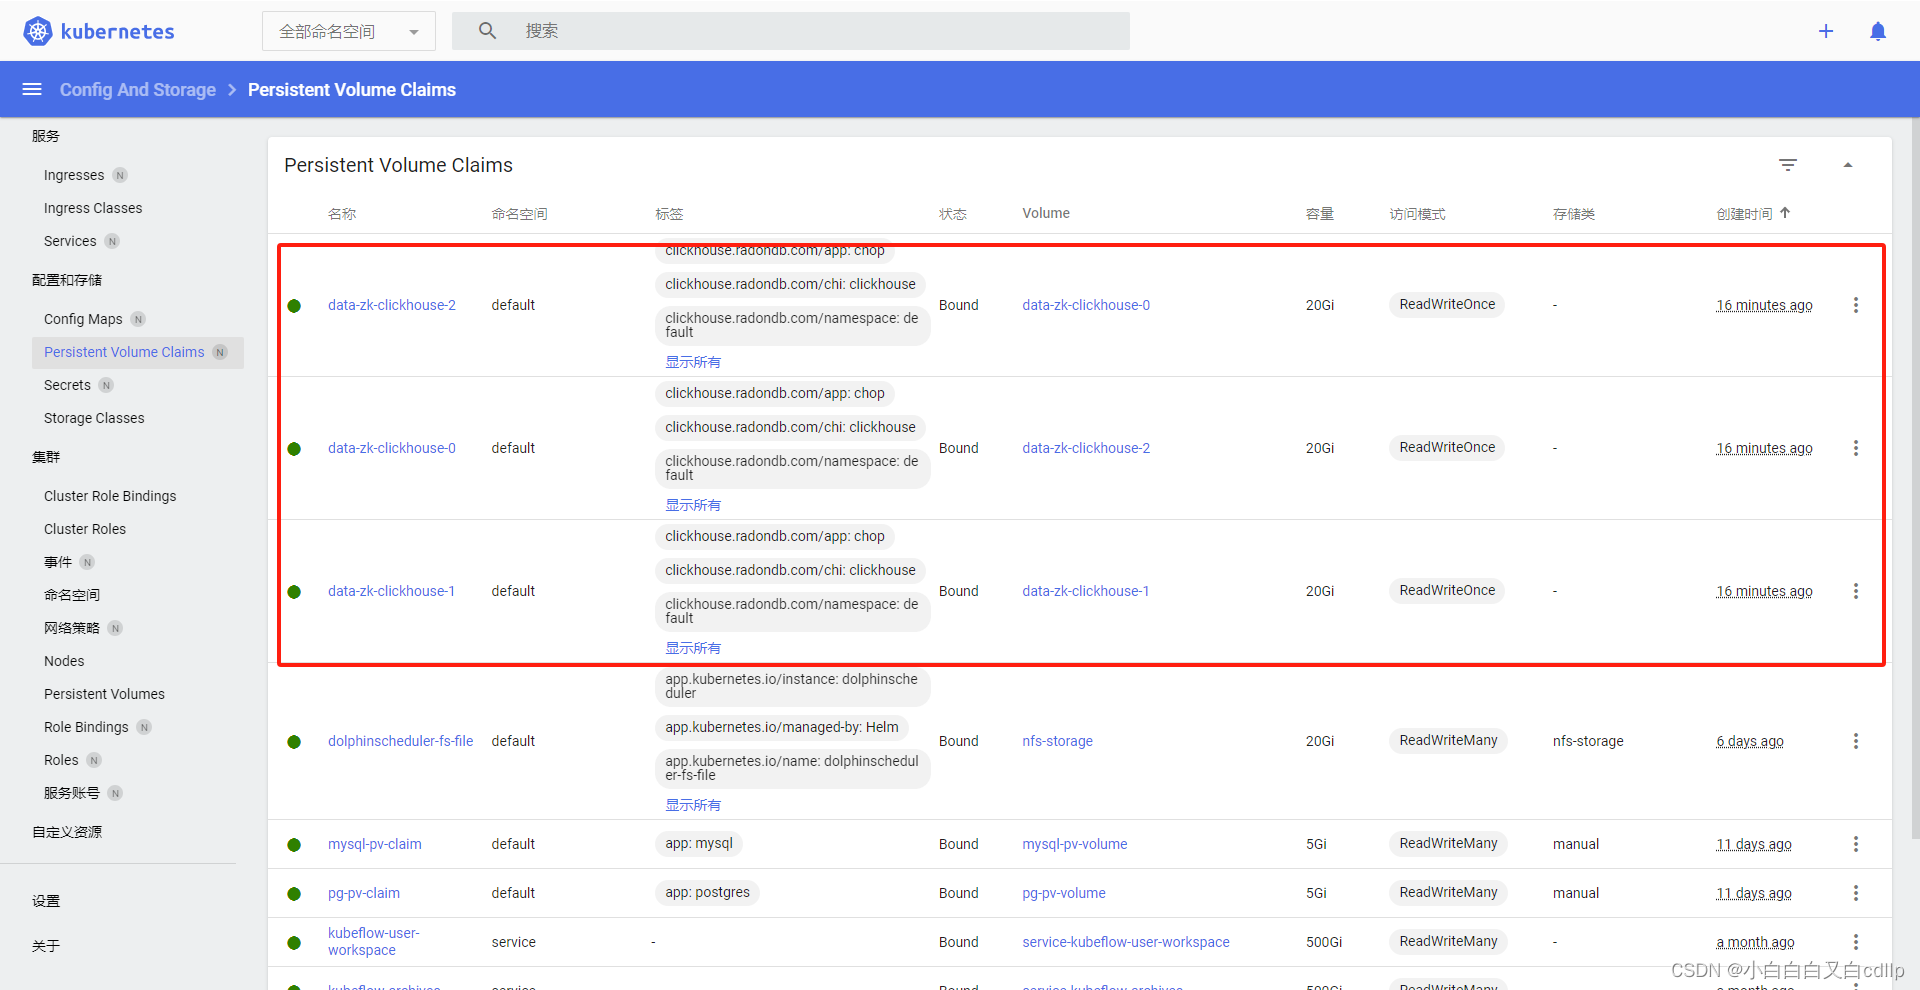Open data-zk-clickhouse-2 claim name link
This screenshot has width=1920, height=990.
[x=392, y=305]
